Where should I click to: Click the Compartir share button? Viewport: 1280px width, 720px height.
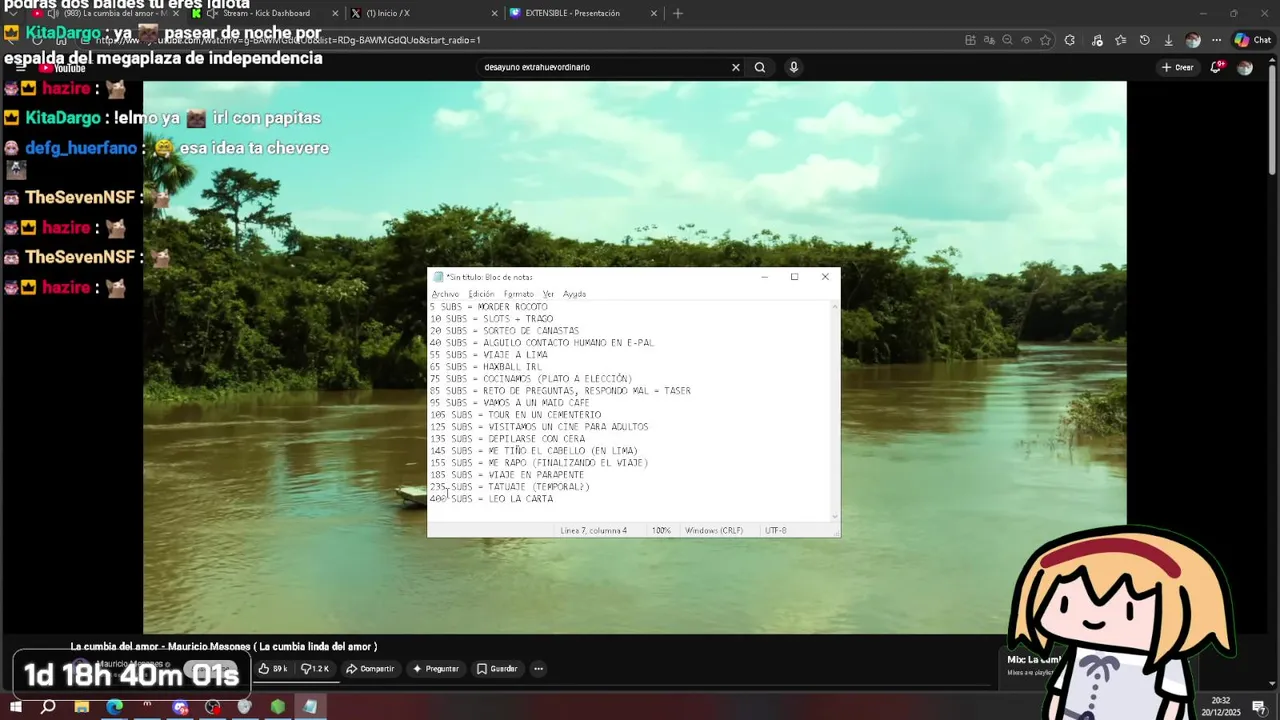[x=370, y=668]
